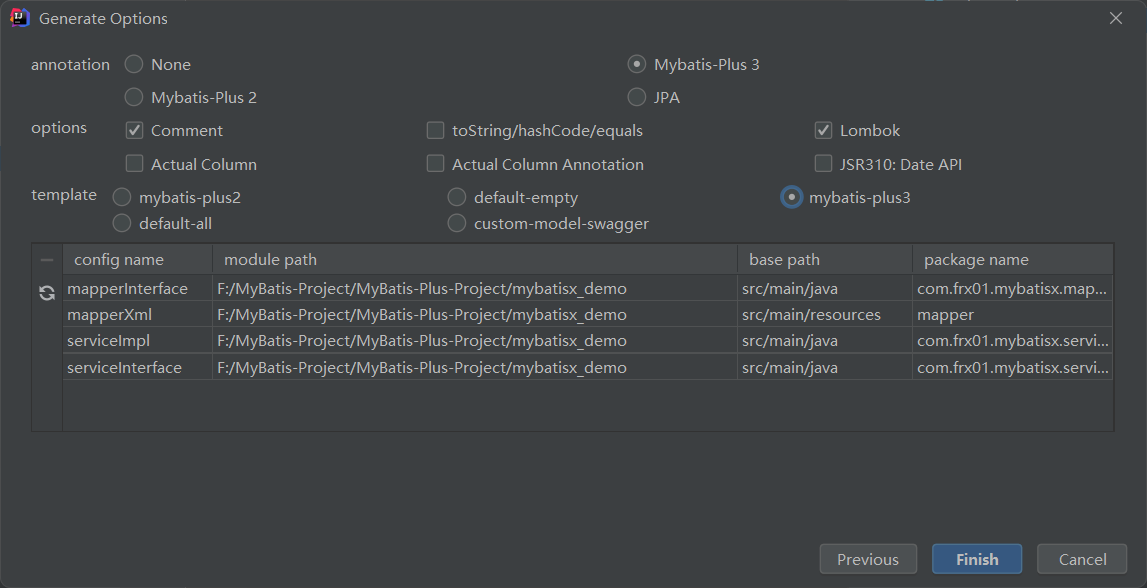The width and height of the screenshot is (1147, 588).
Task: Click the module path cell for serviceInterface
Action: click(x=475, y=367)
